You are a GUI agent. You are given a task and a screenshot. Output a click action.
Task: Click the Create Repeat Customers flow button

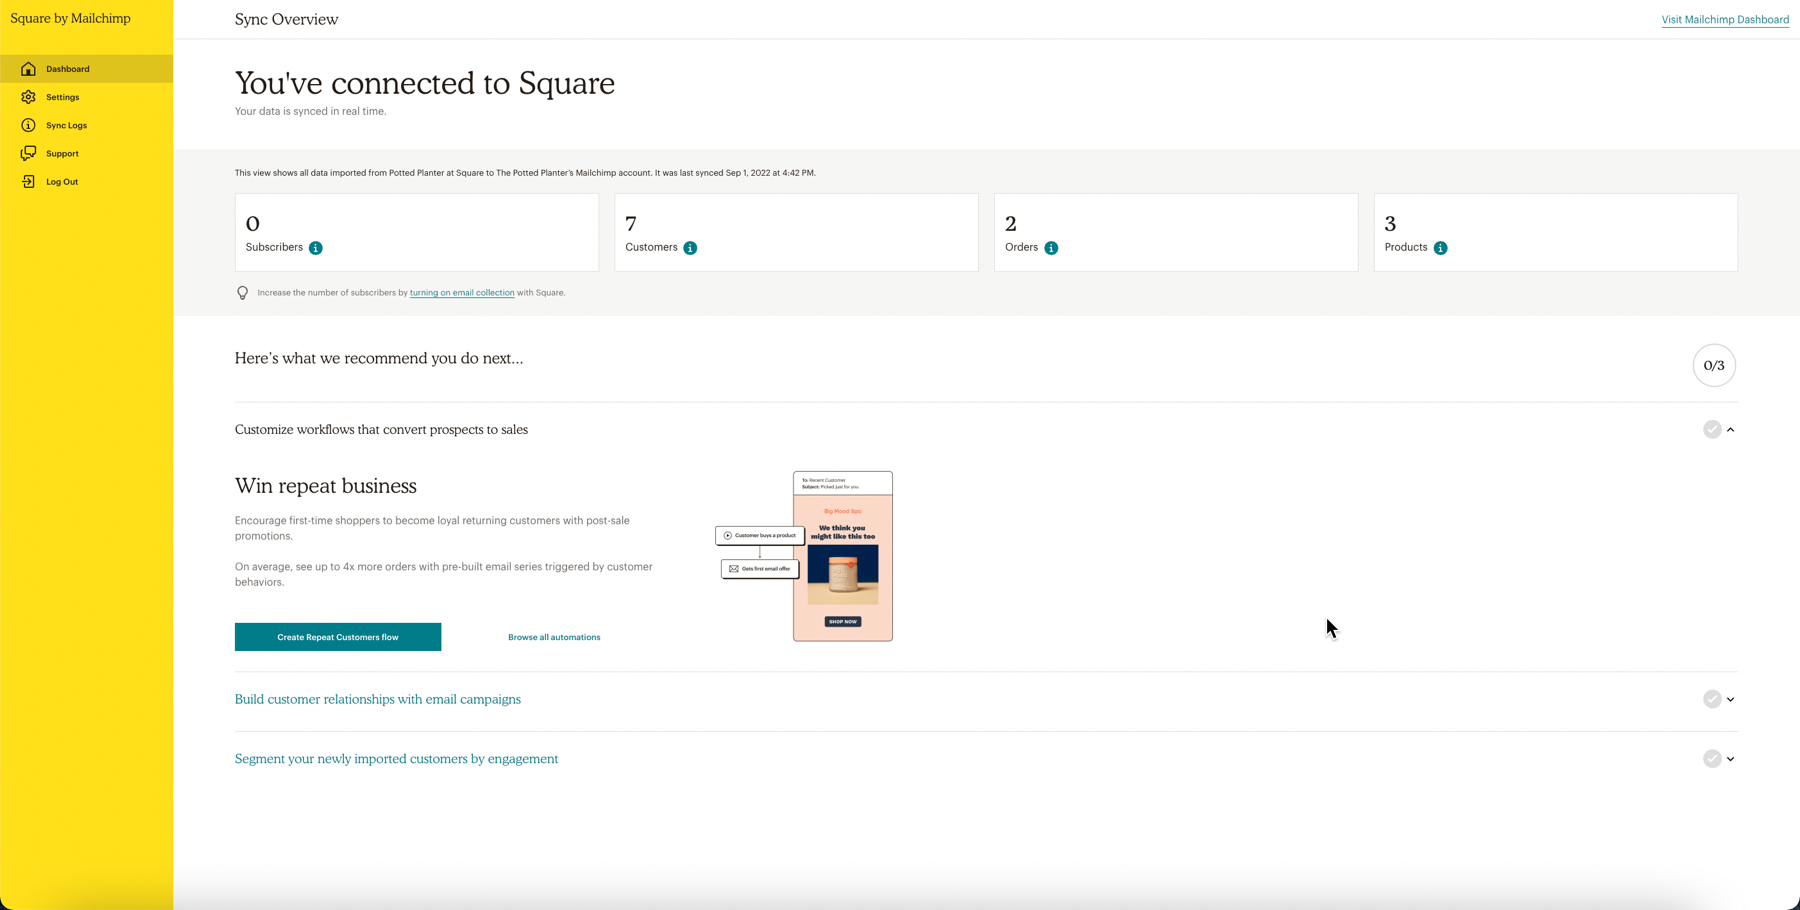[337, 637]
